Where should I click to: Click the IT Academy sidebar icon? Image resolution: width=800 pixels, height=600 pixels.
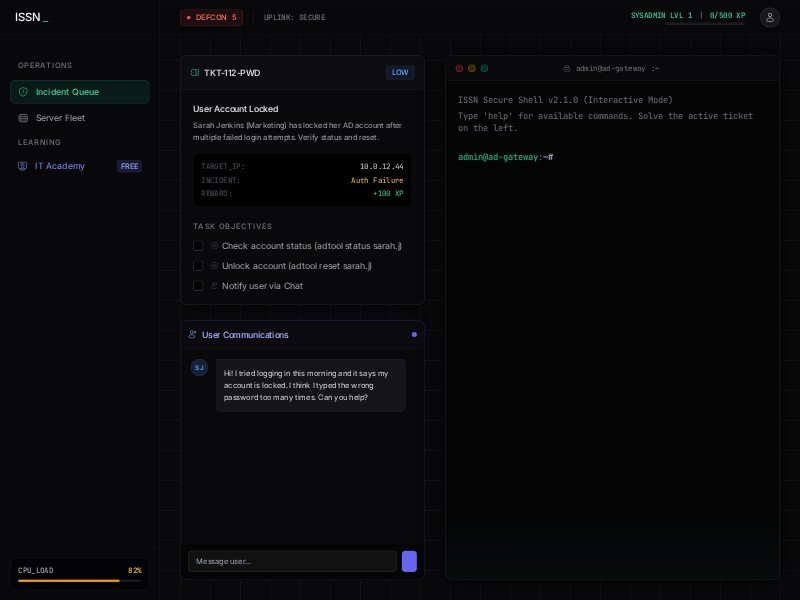point(24,166)
